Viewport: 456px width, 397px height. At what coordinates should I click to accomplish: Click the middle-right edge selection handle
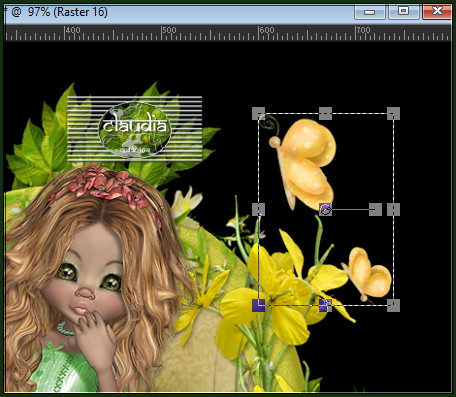point(393,210)
